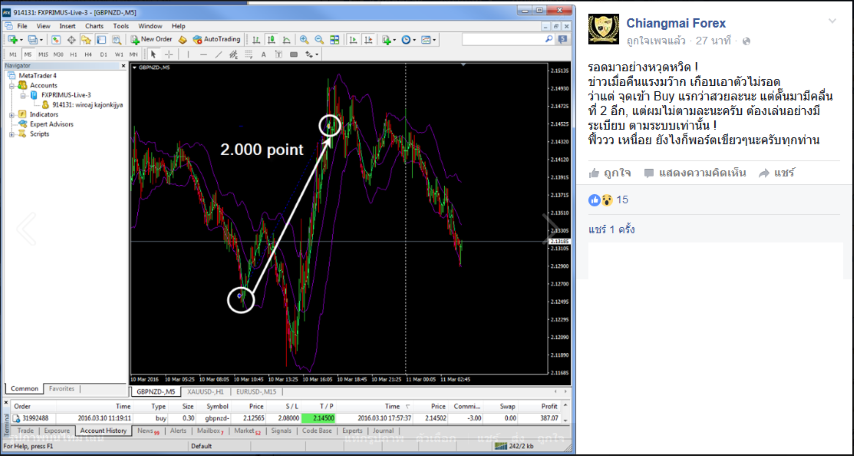Select the M1 timeframe
The image size is (854, 456).
(x=13, y=54)
